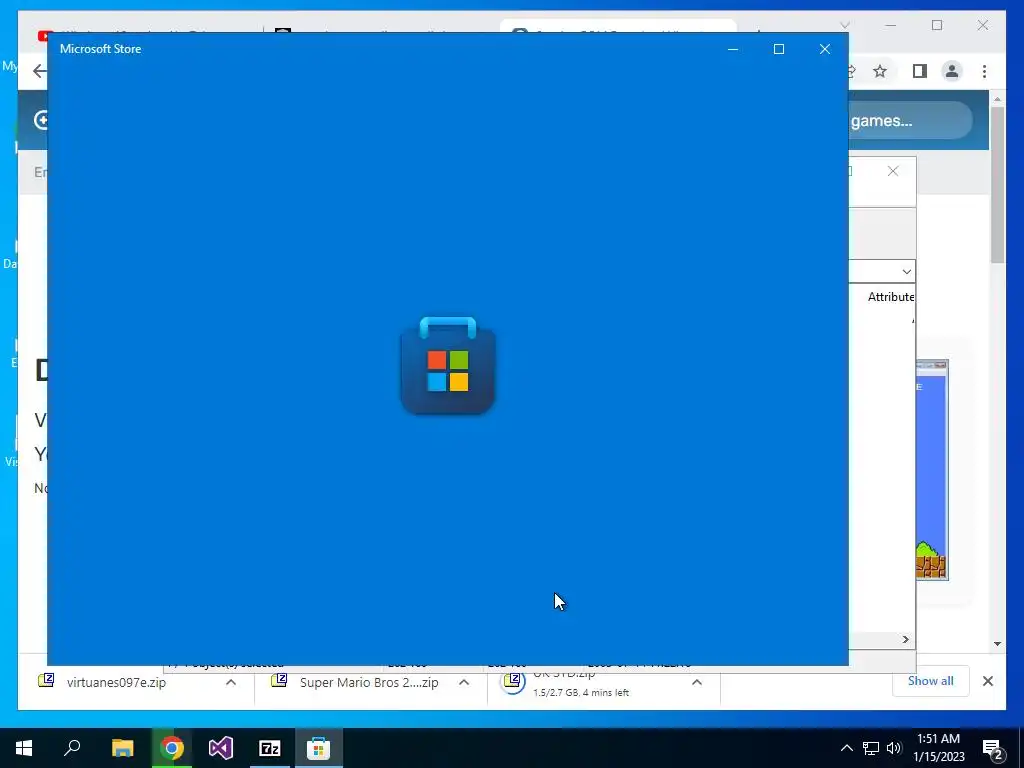This screenshot has width=1024, height=768.
Task: Expand options for Super Mario Bros 2 download
Action: (464, 682)
